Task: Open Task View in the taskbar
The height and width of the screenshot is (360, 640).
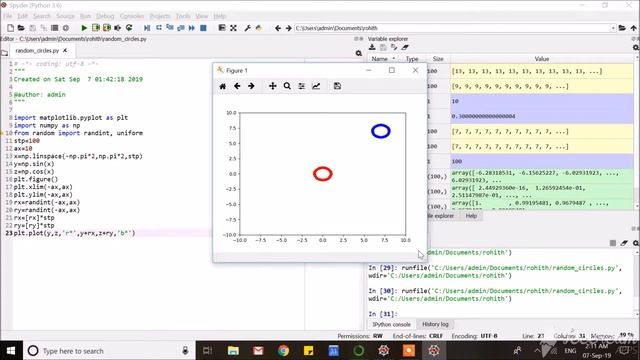Action: coord(207,351)
